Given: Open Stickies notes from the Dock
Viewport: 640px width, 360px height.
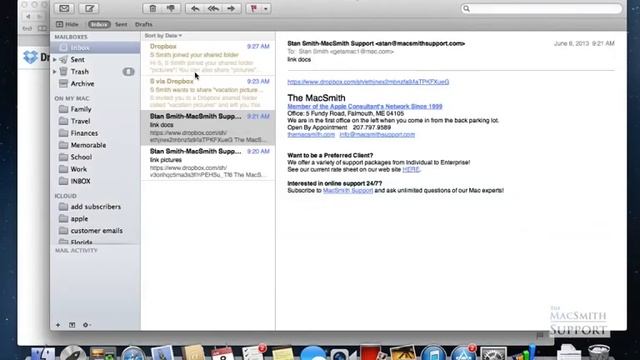Looking at the screenshot, I should click(282, 354).
